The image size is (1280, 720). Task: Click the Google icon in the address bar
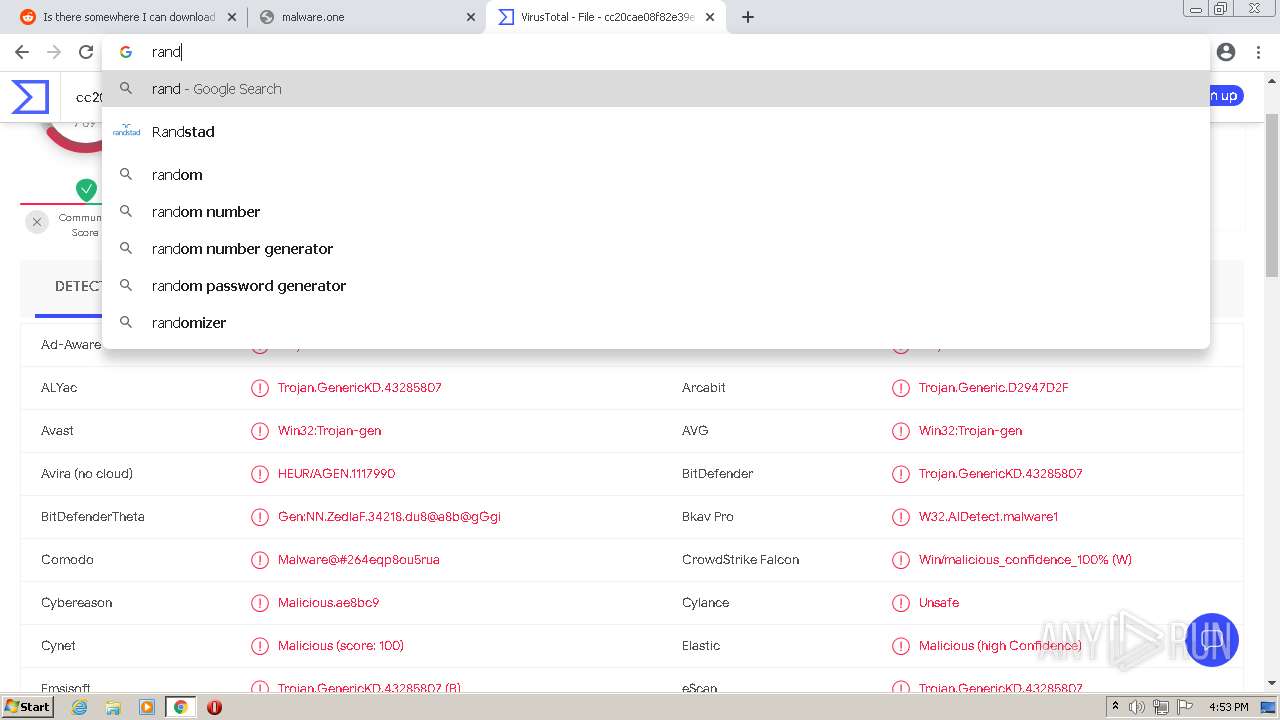point(126,52)
